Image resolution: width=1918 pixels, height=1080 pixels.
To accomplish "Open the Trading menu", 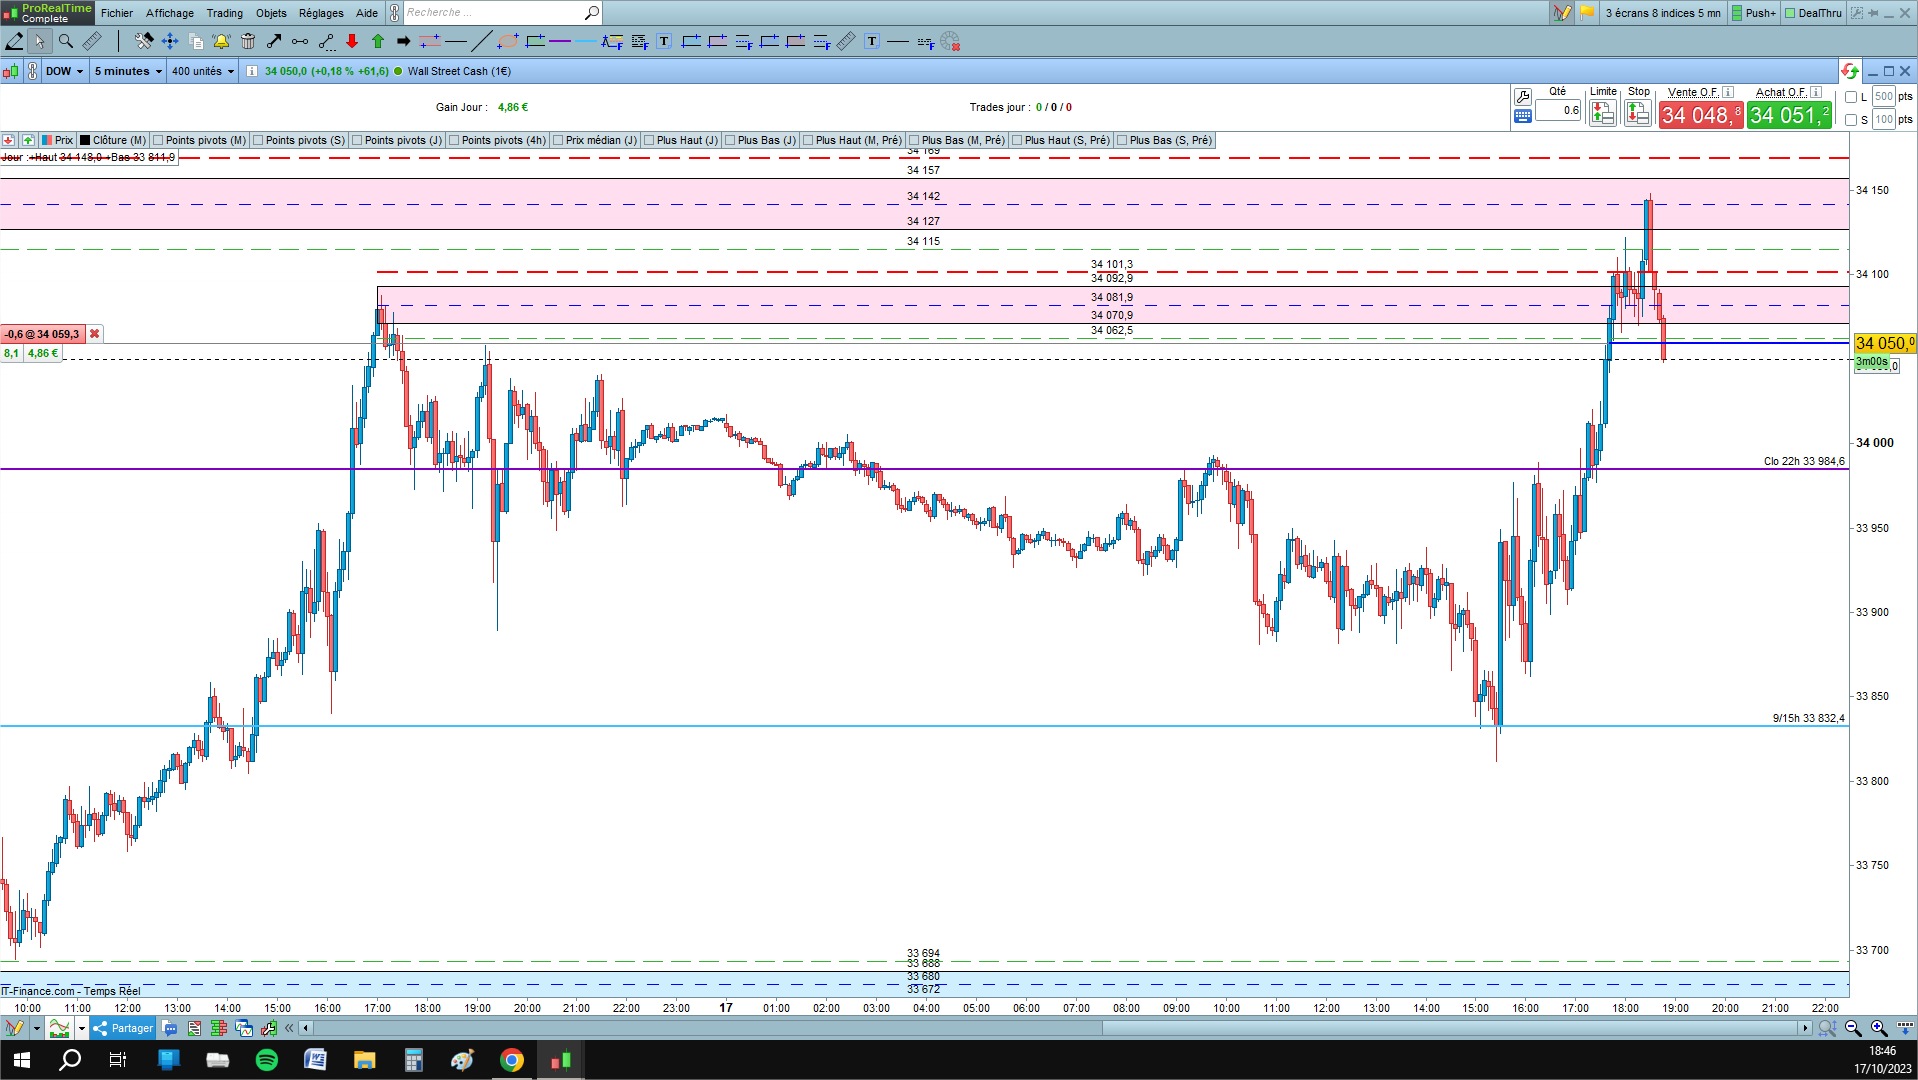I will coord(225,13).
